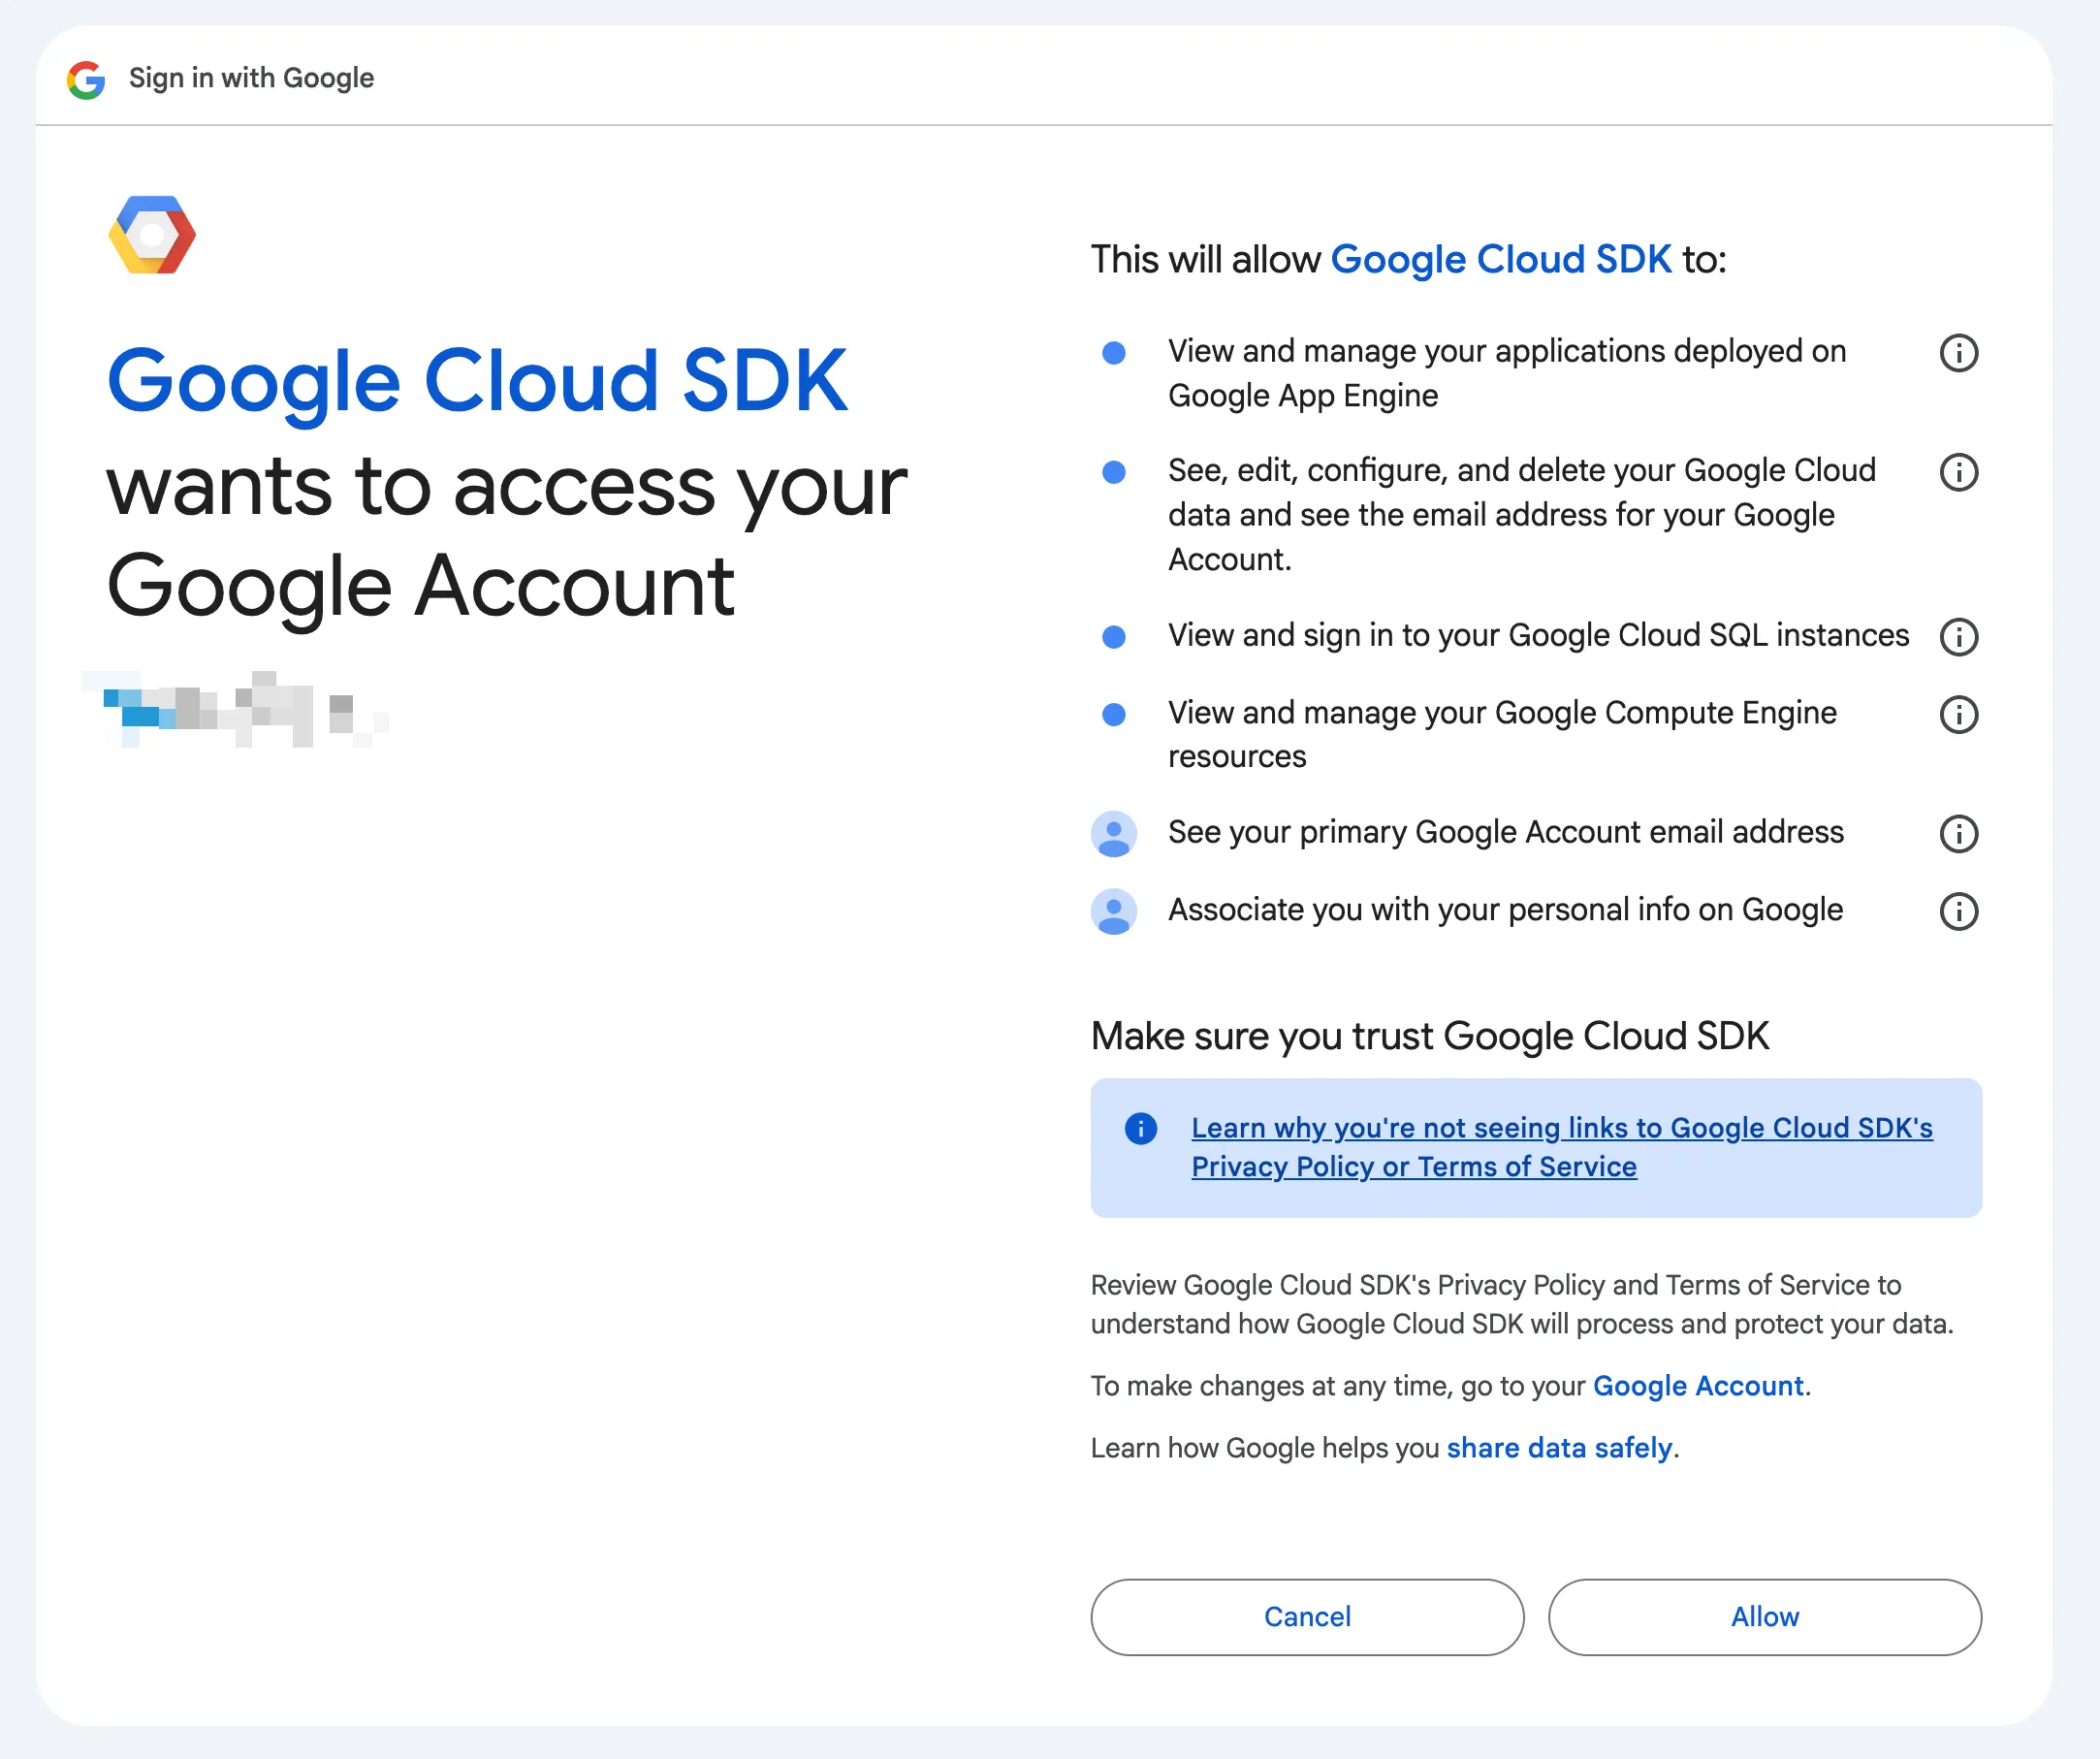2100x1759 pixels.
Task: Follow the Google Account link
Action: 1698,1386
